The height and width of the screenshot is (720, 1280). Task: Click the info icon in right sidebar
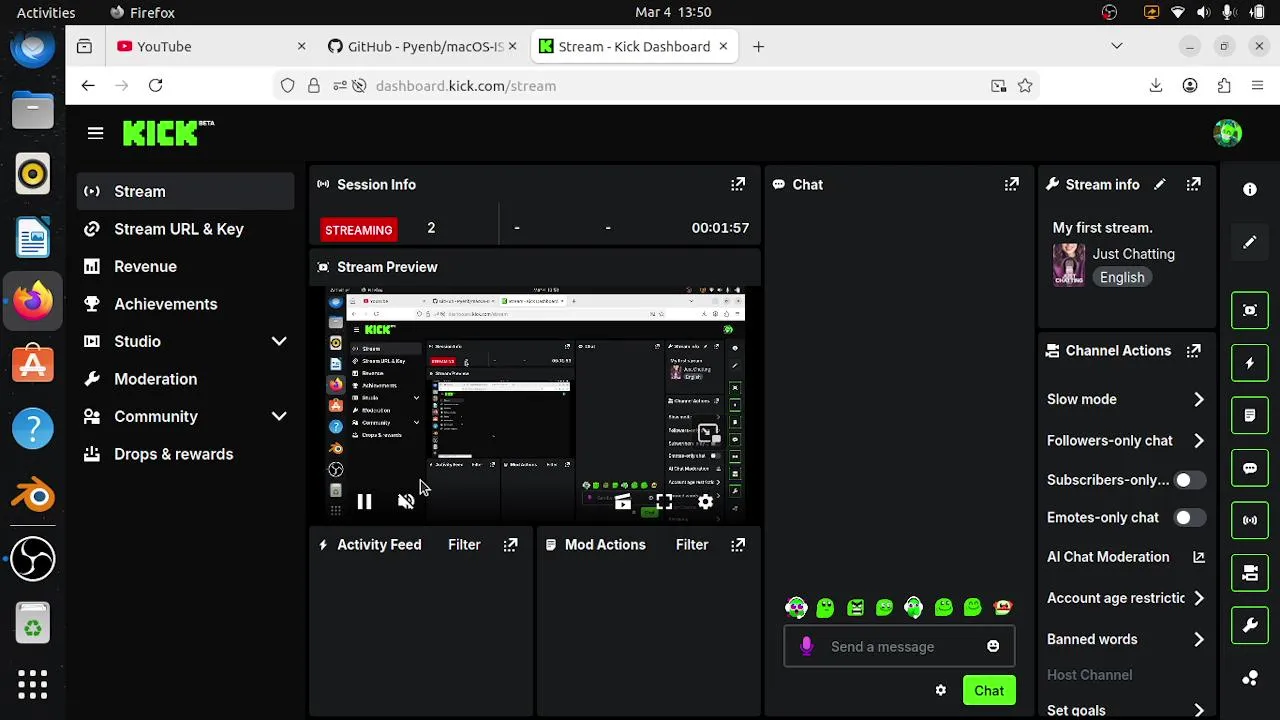point(1250,189)
